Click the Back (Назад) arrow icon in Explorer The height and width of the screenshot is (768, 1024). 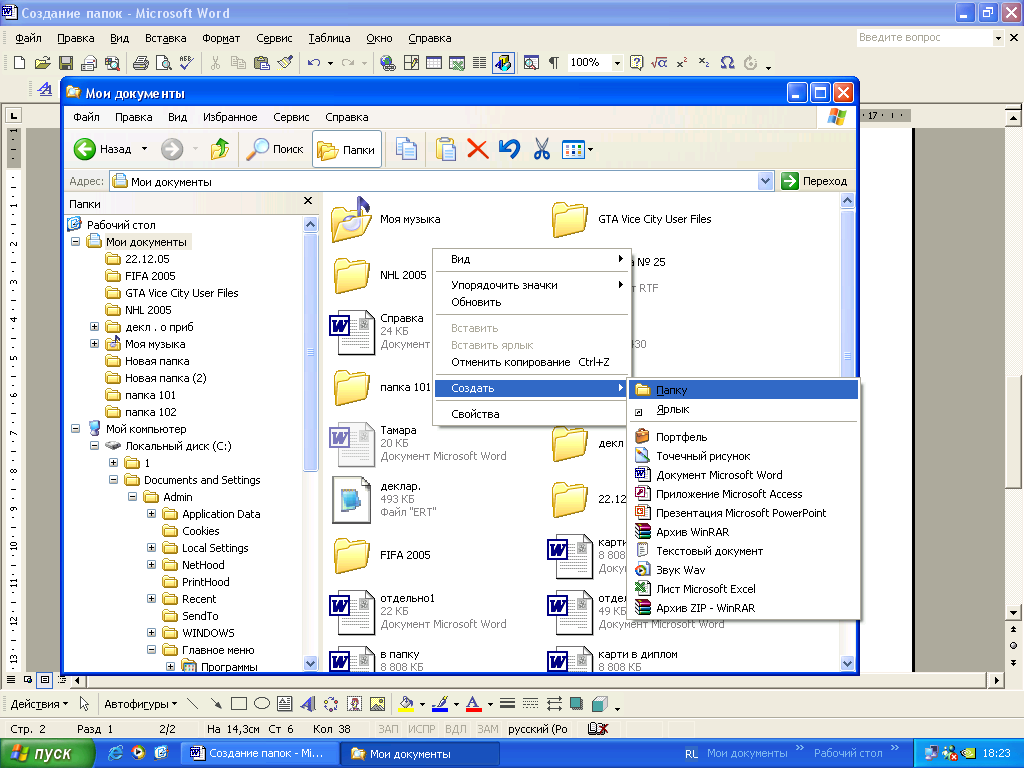coord(85,150)
